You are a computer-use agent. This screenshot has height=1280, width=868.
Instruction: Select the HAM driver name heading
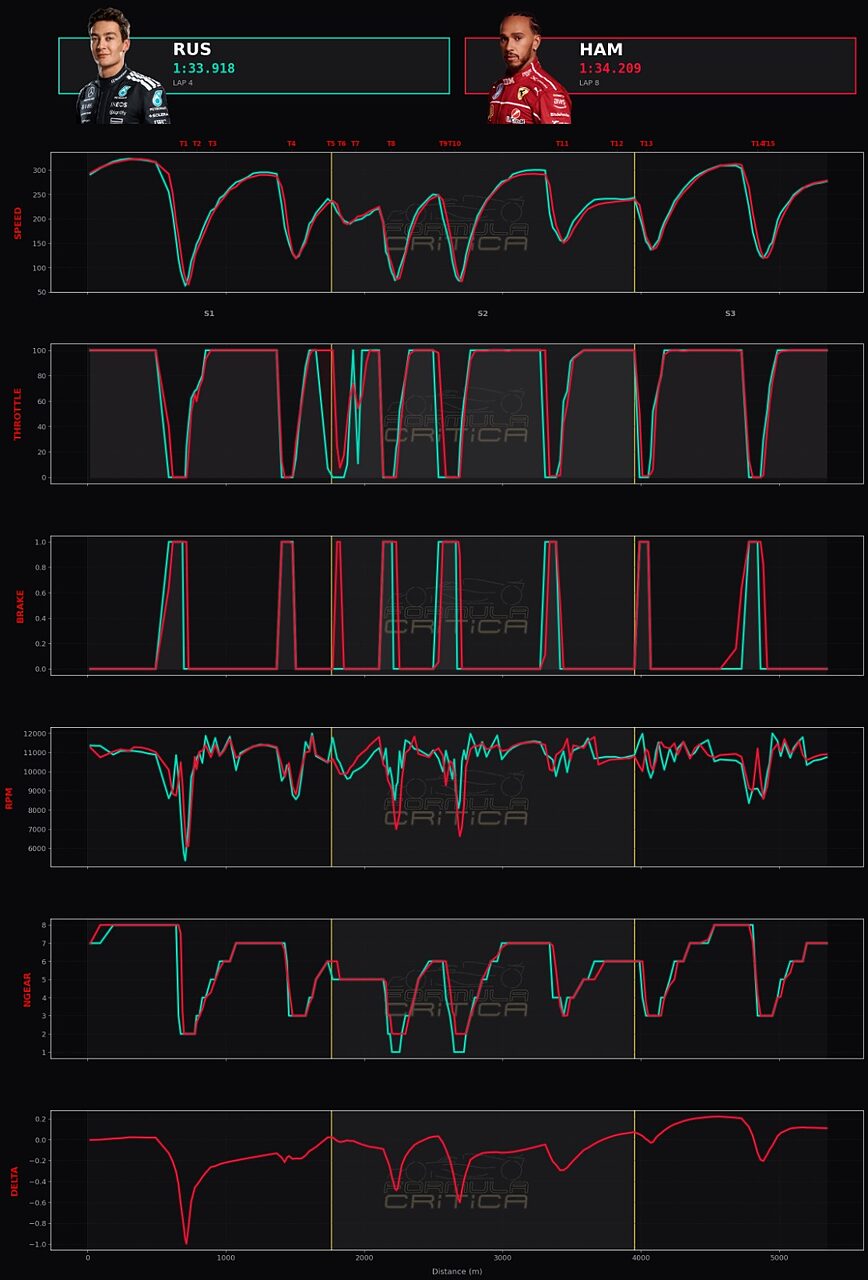point(601,49)
